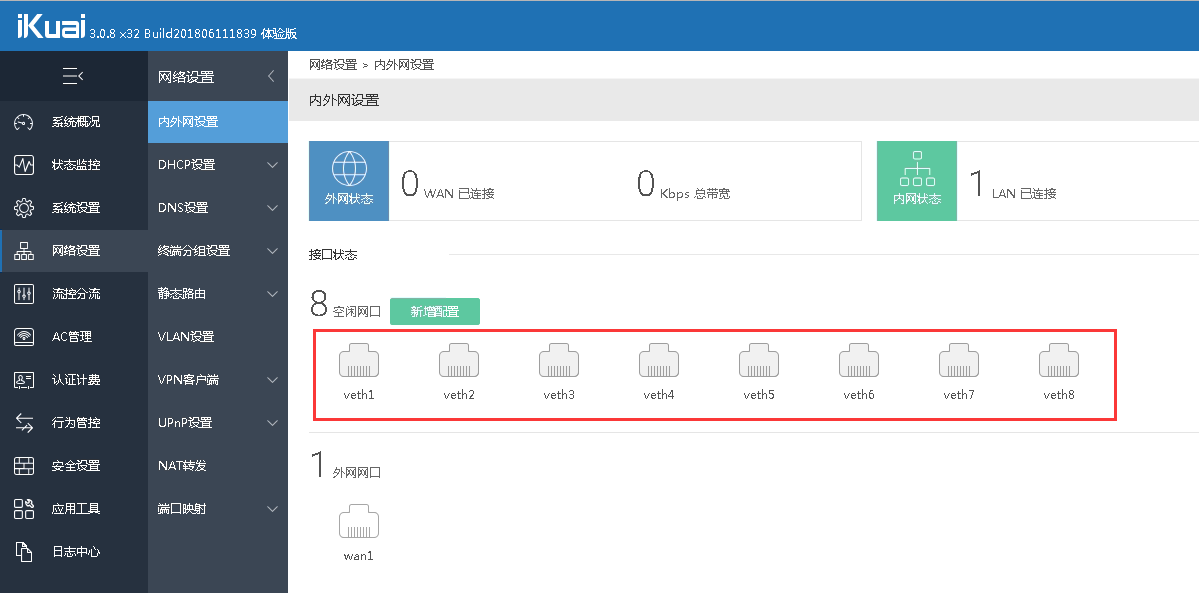
Task: Click the 系统设置 gear icon
Action: point(24,207)
